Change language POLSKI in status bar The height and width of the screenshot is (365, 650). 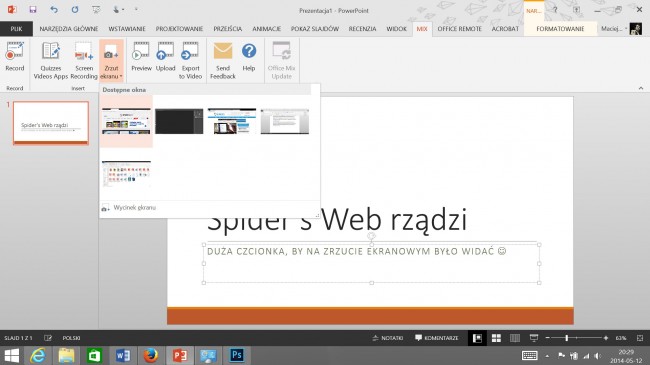pyautogui.click(x=71, y=338)
